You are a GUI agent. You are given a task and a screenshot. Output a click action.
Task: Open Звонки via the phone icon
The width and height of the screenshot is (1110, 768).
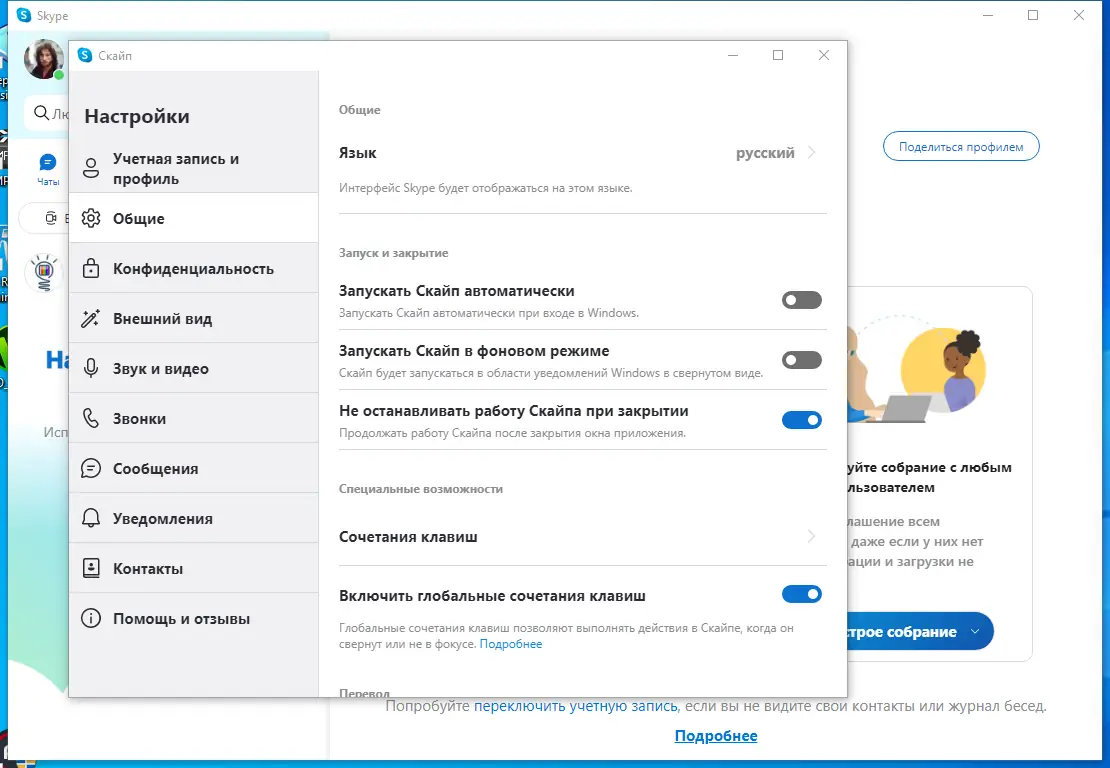point(93,417)
